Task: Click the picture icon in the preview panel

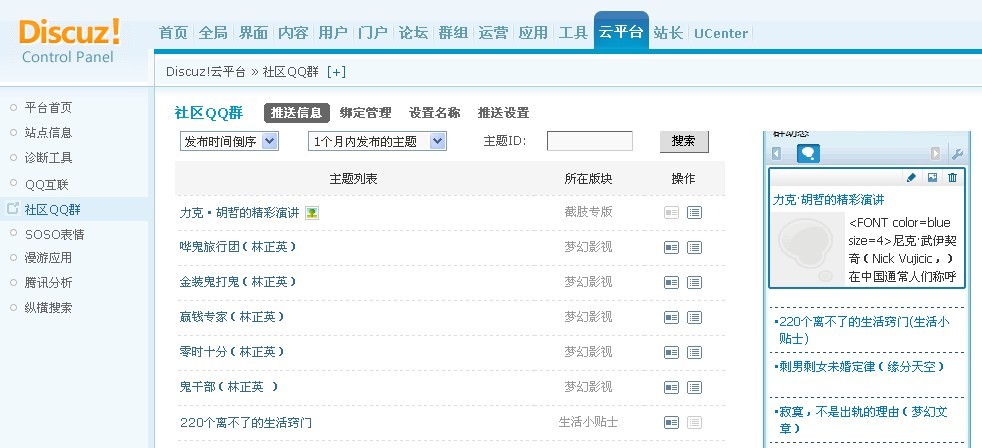Action: tap(933, 178)
